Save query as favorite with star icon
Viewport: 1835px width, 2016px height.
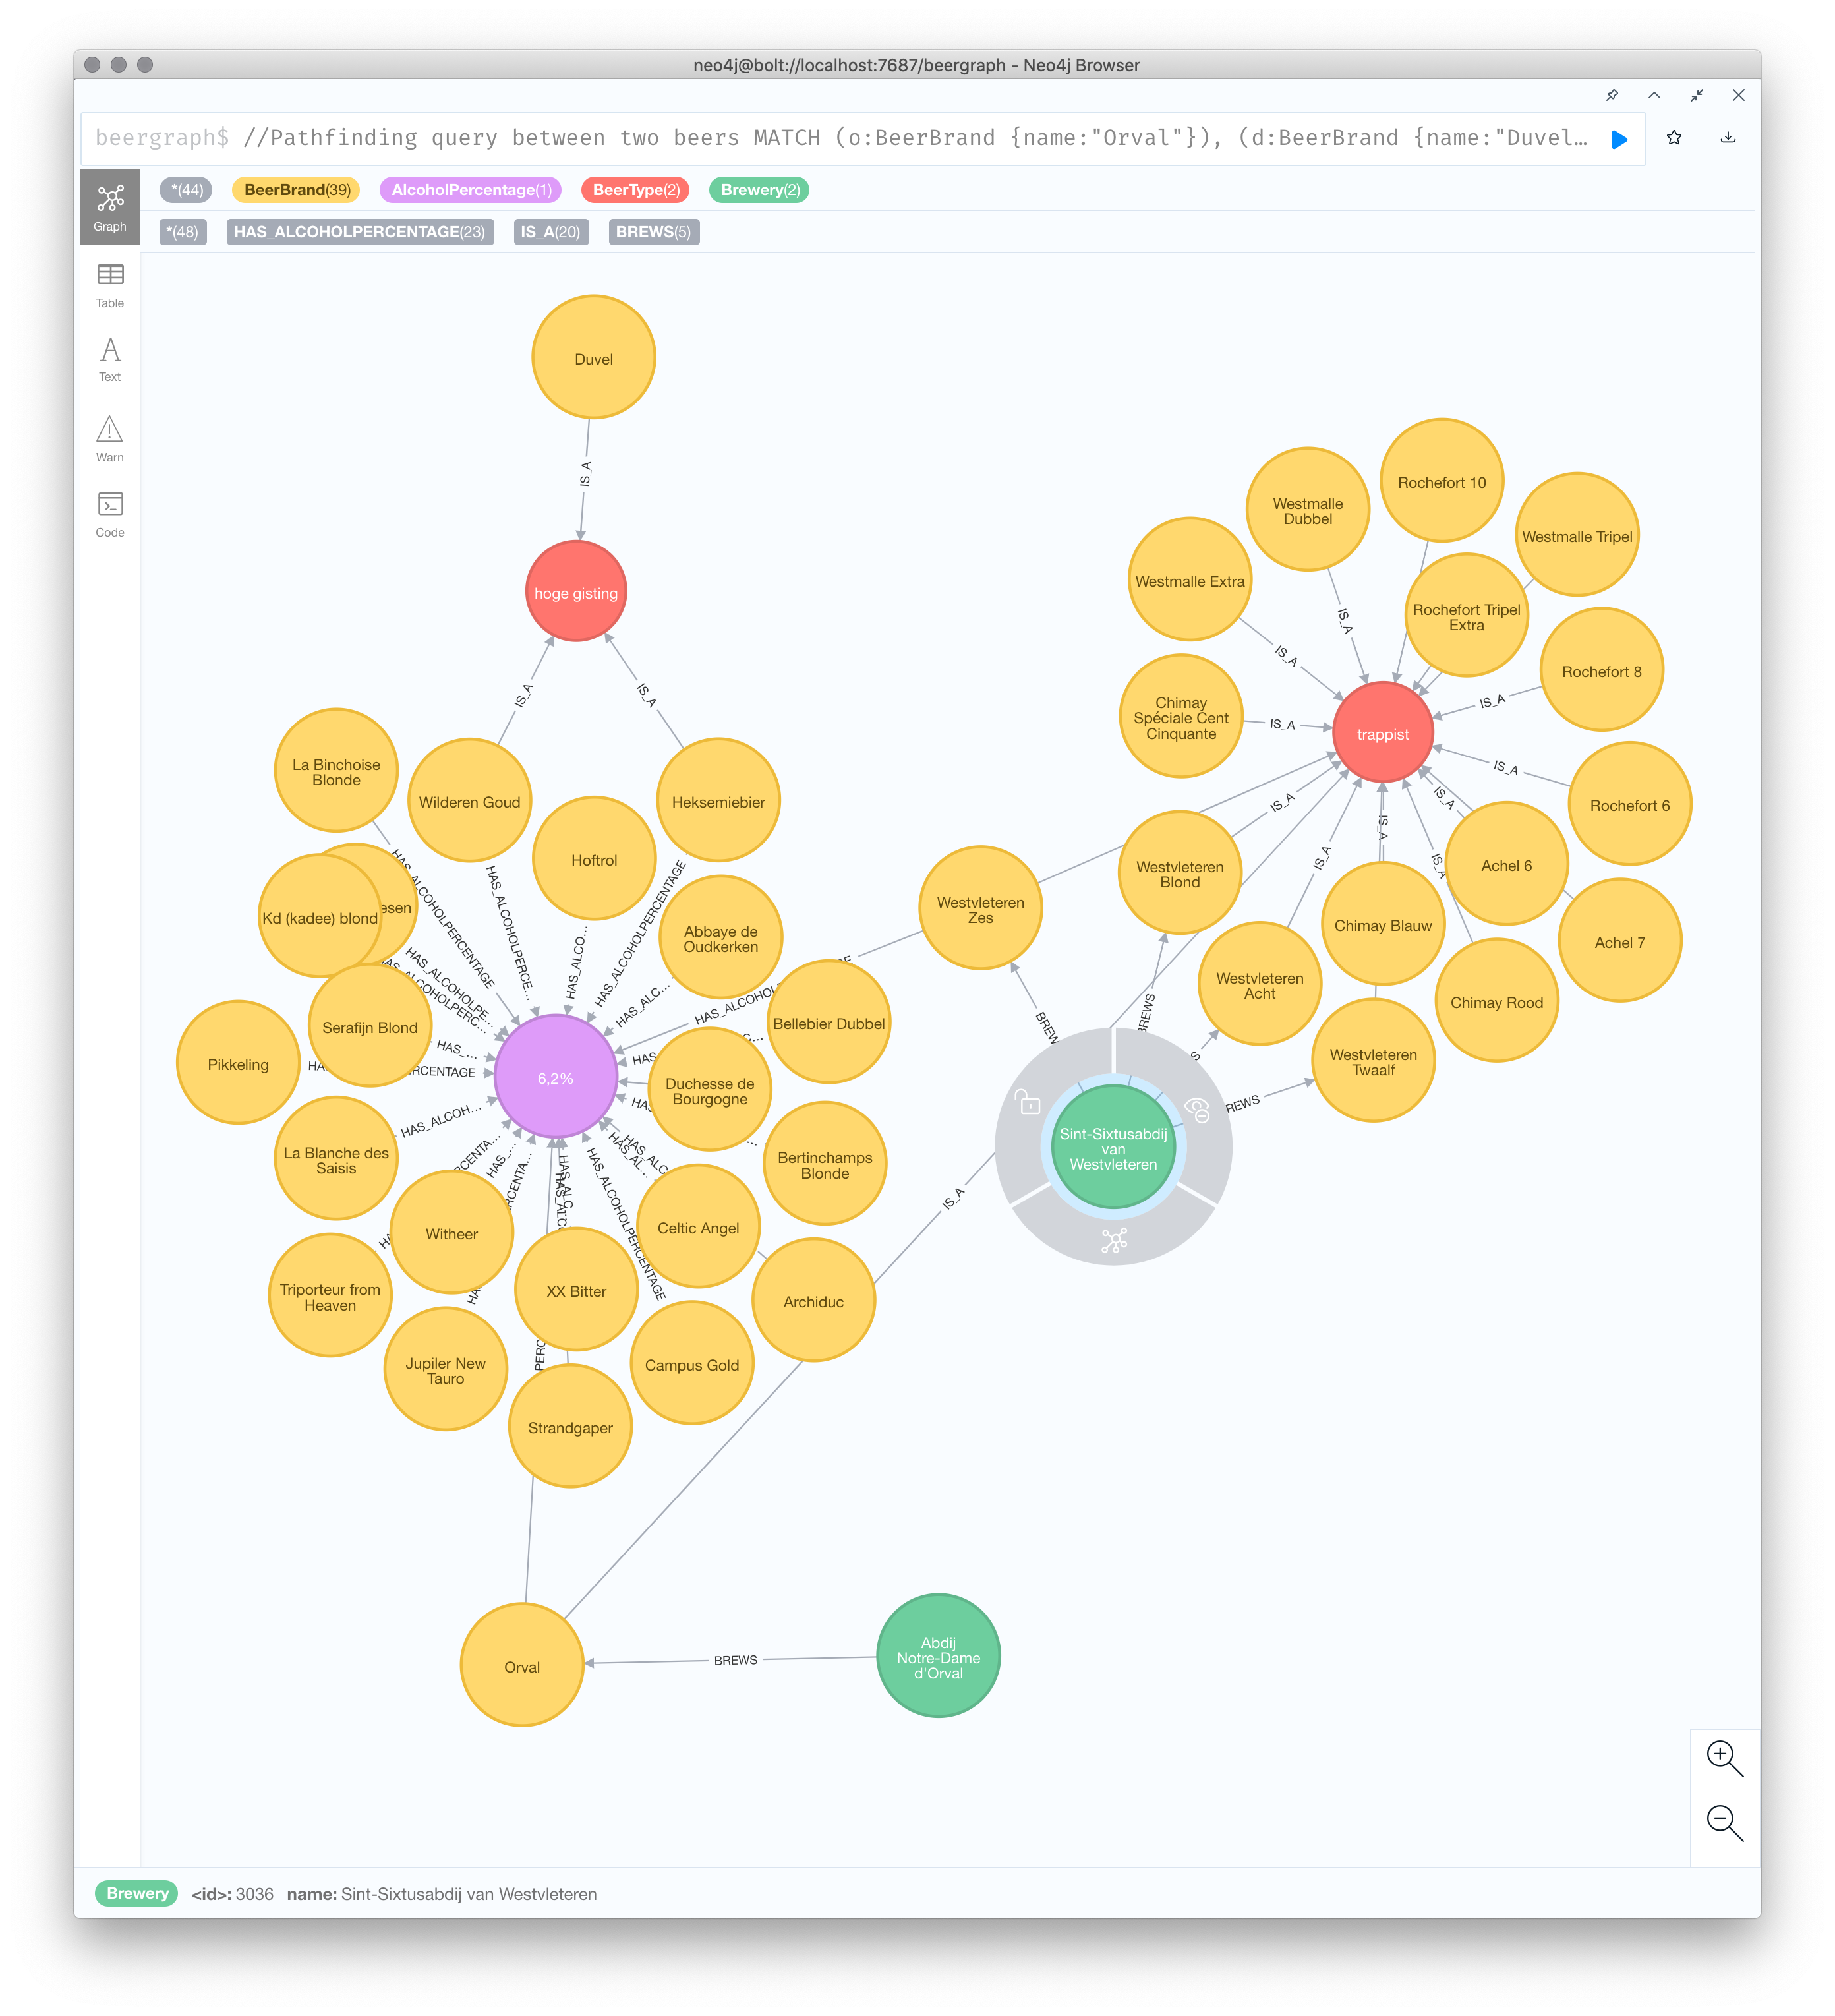coord(1673,138)
